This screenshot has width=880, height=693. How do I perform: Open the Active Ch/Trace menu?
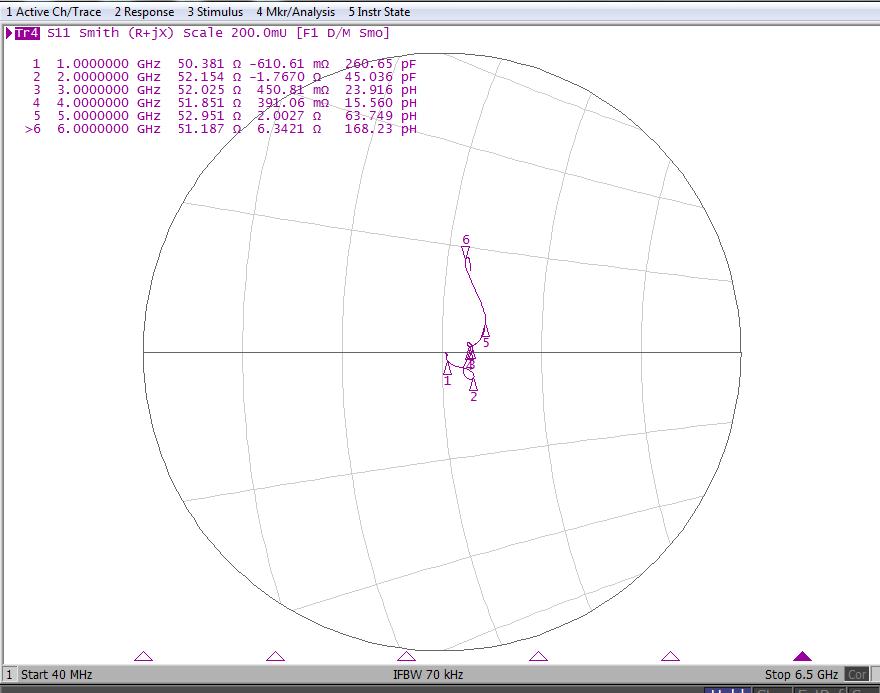pos(53,12)
